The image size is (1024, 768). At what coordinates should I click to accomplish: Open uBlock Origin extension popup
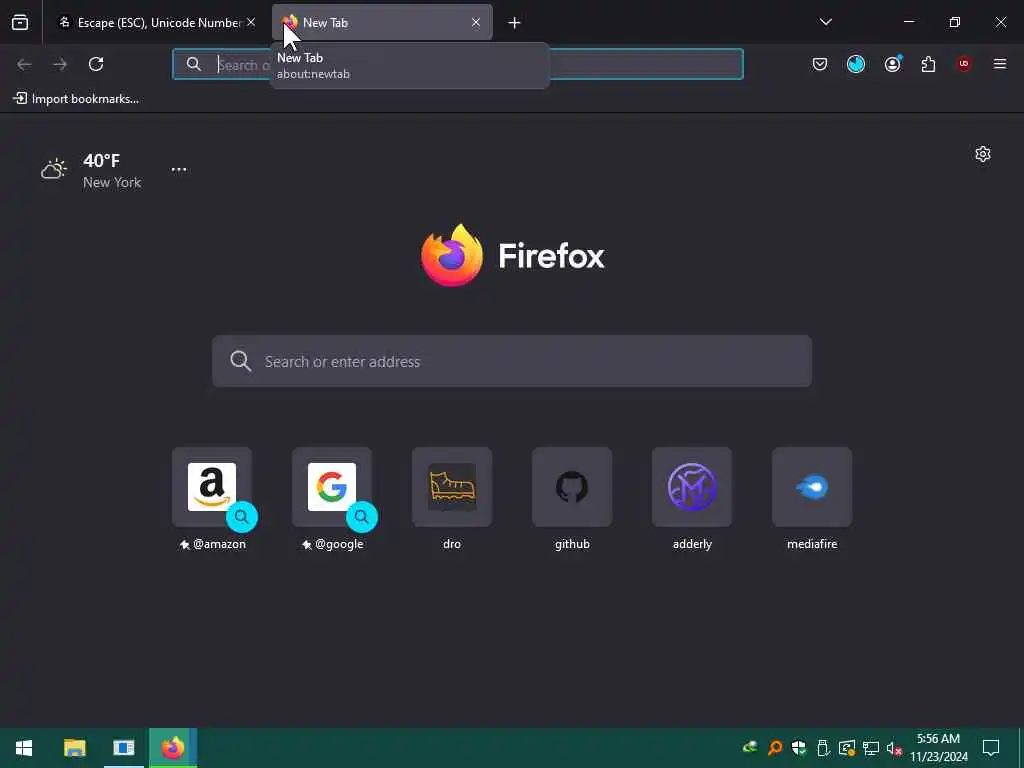(964, 64)
